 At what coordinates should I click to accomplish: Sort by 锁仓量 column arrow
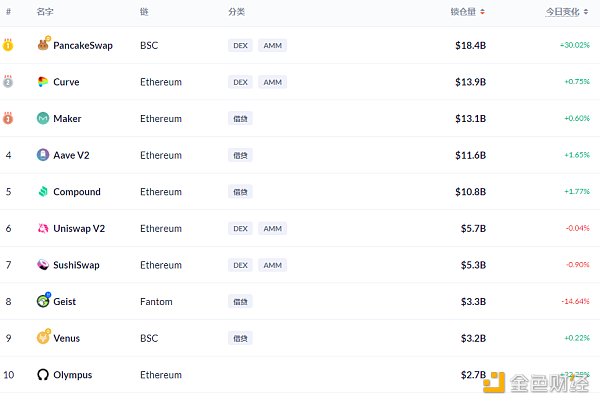pyautogui.click(x=483, y=12)
